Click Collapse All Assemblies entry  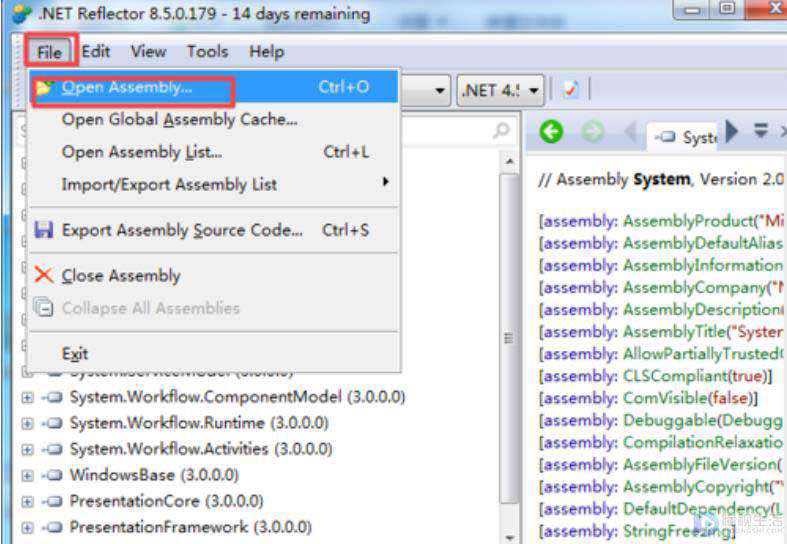215,308
